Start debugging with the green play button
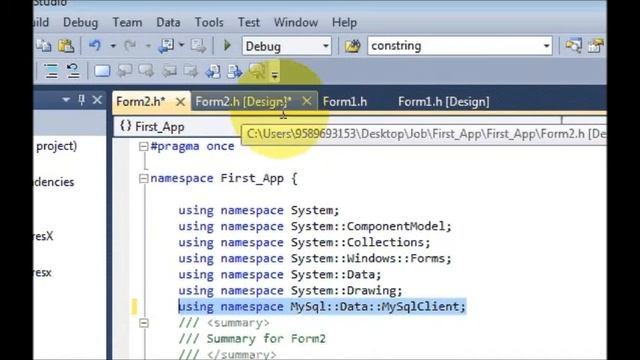Image resolution: width=640 pixels, height=360 pixels. point(227,45)
